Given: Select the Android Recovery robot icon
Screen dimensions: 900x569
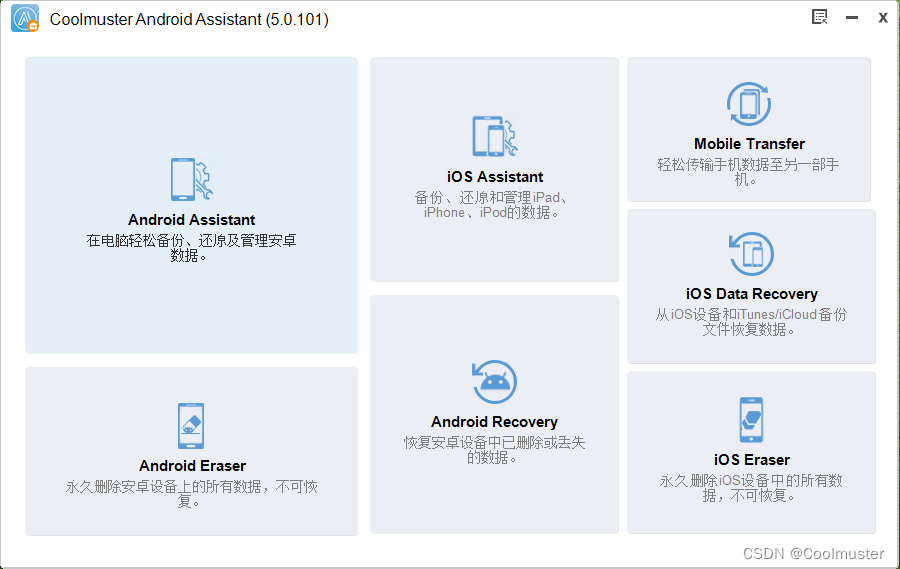Looking at the screenshot, I should coord(494,382).
